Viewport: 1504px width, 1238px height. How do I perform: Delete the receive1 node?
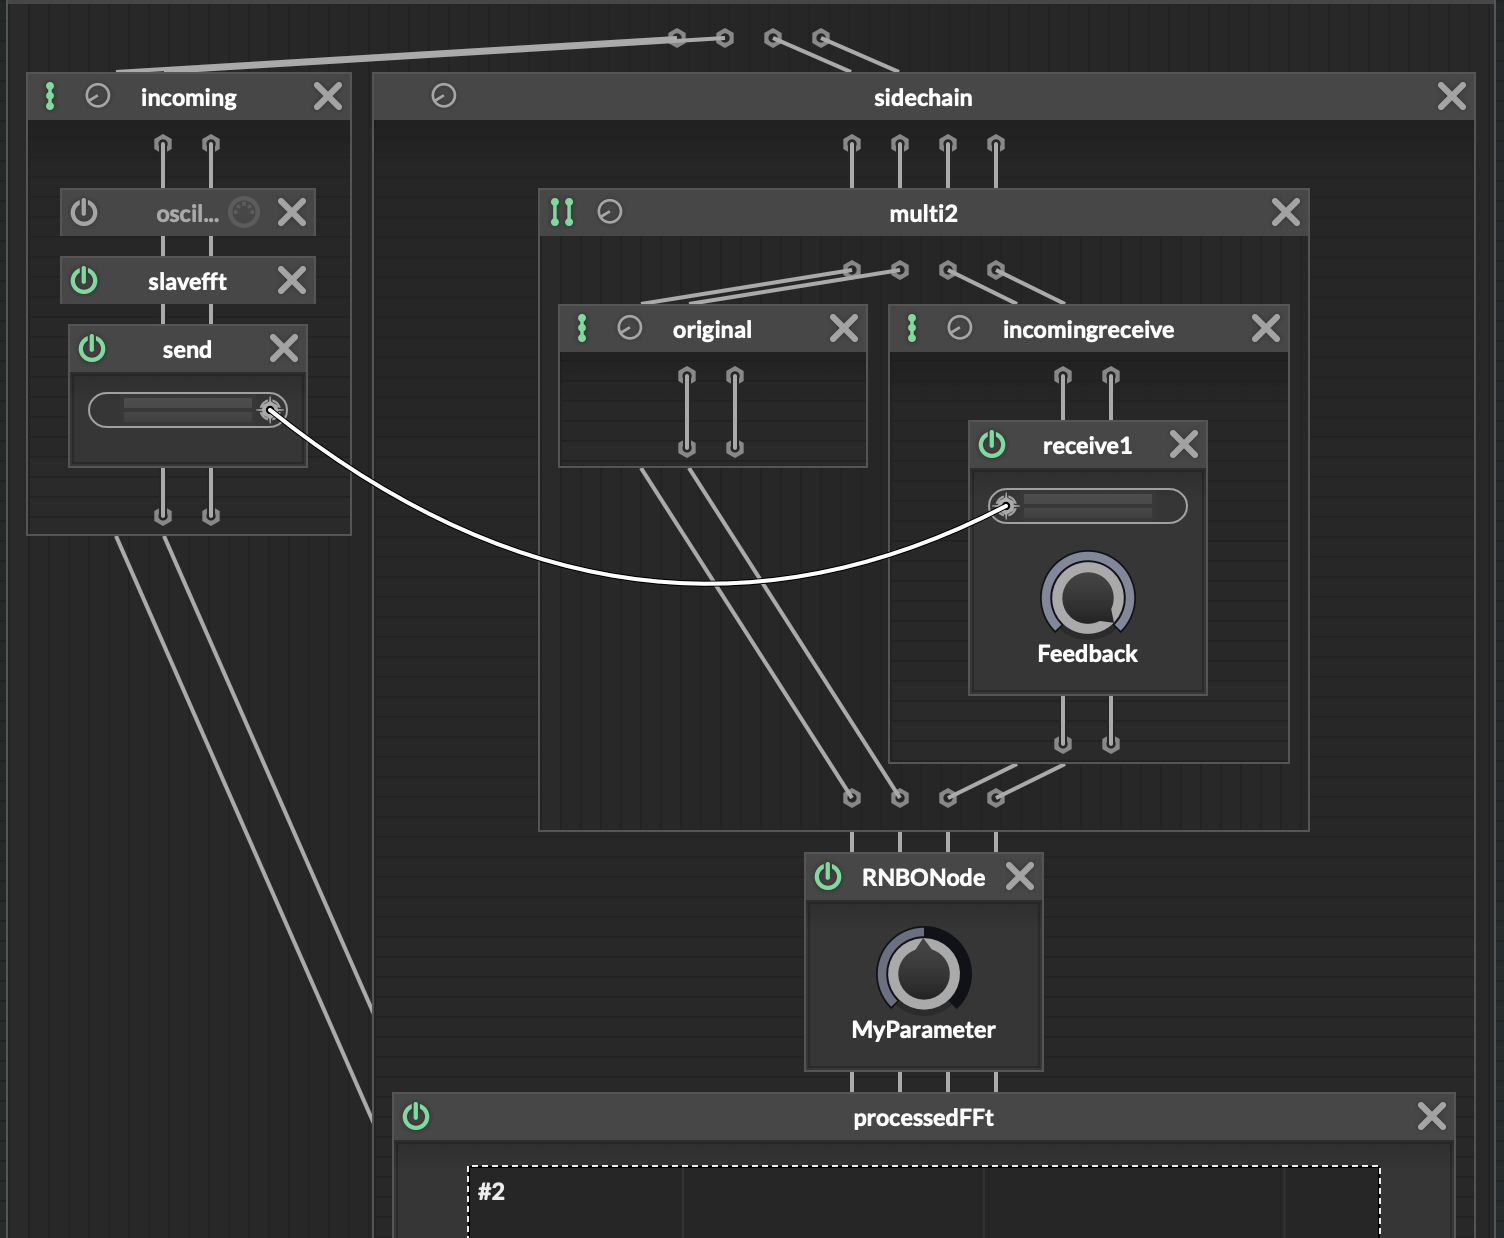[1184, 444]
